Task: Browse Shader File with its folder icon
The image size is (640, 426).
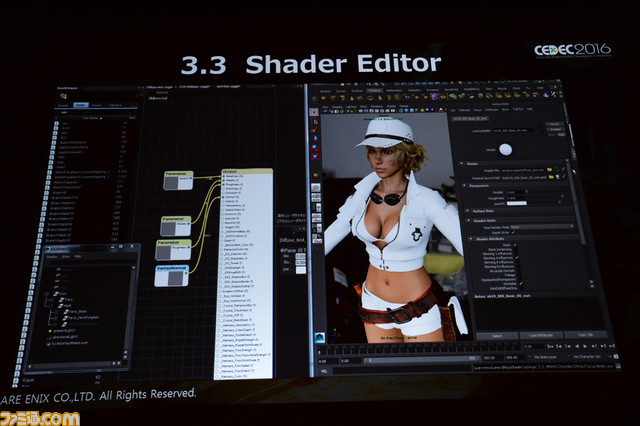Action: 550,169
